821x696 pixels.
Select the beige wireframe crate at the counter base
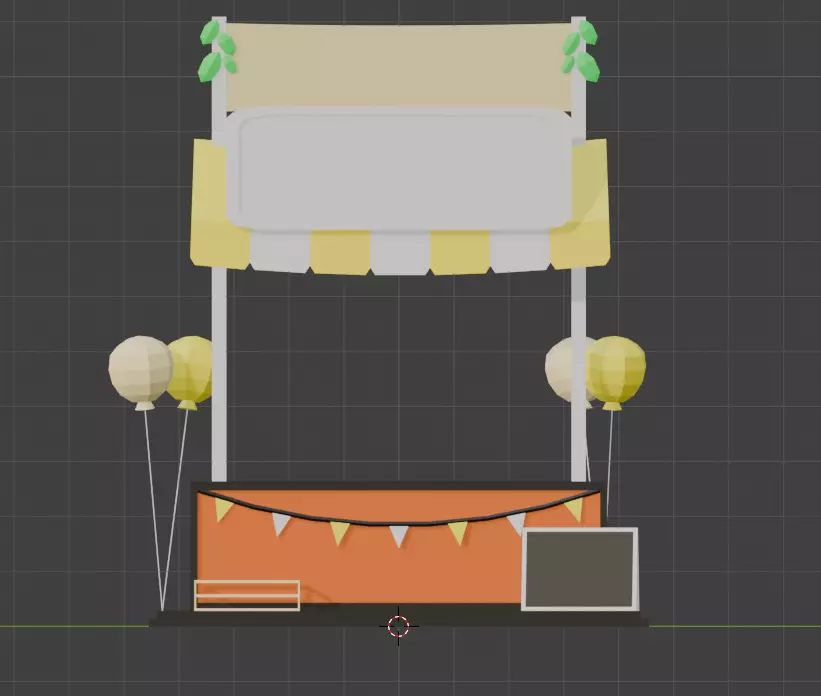247,595
